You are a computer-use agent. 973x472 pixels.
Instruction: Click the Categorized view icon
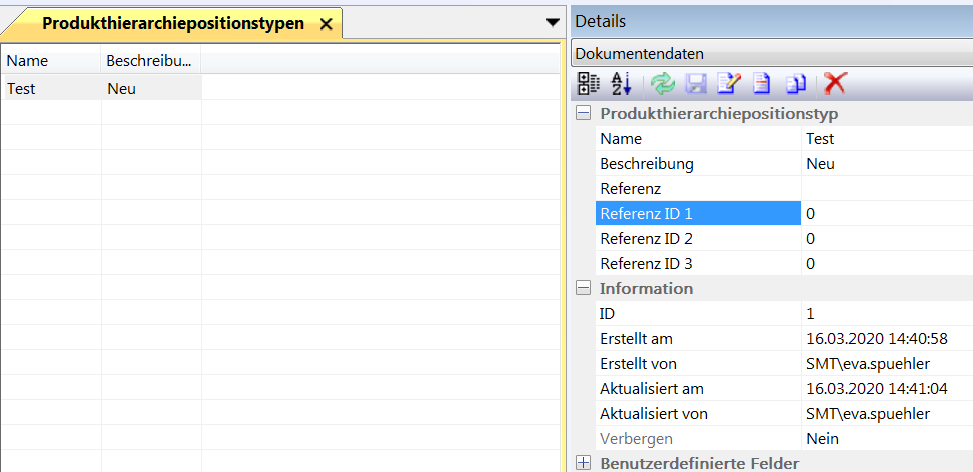[590, 84]
